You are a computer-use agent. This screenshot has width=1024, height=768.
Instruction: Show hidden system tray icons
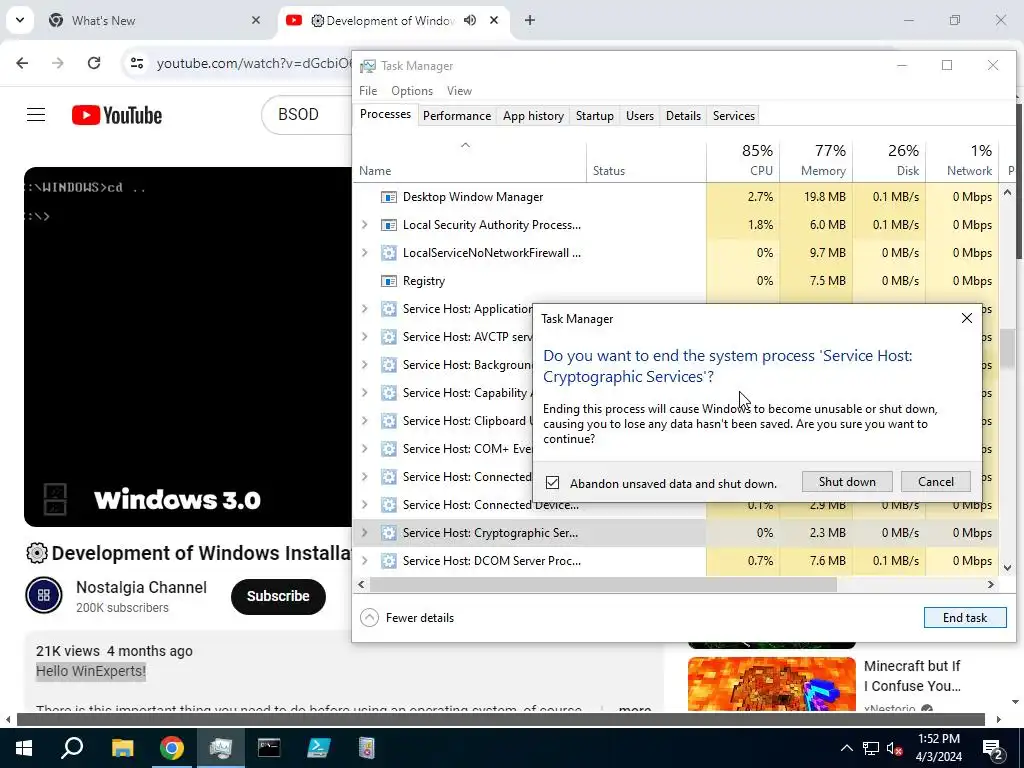coord(846,748)
